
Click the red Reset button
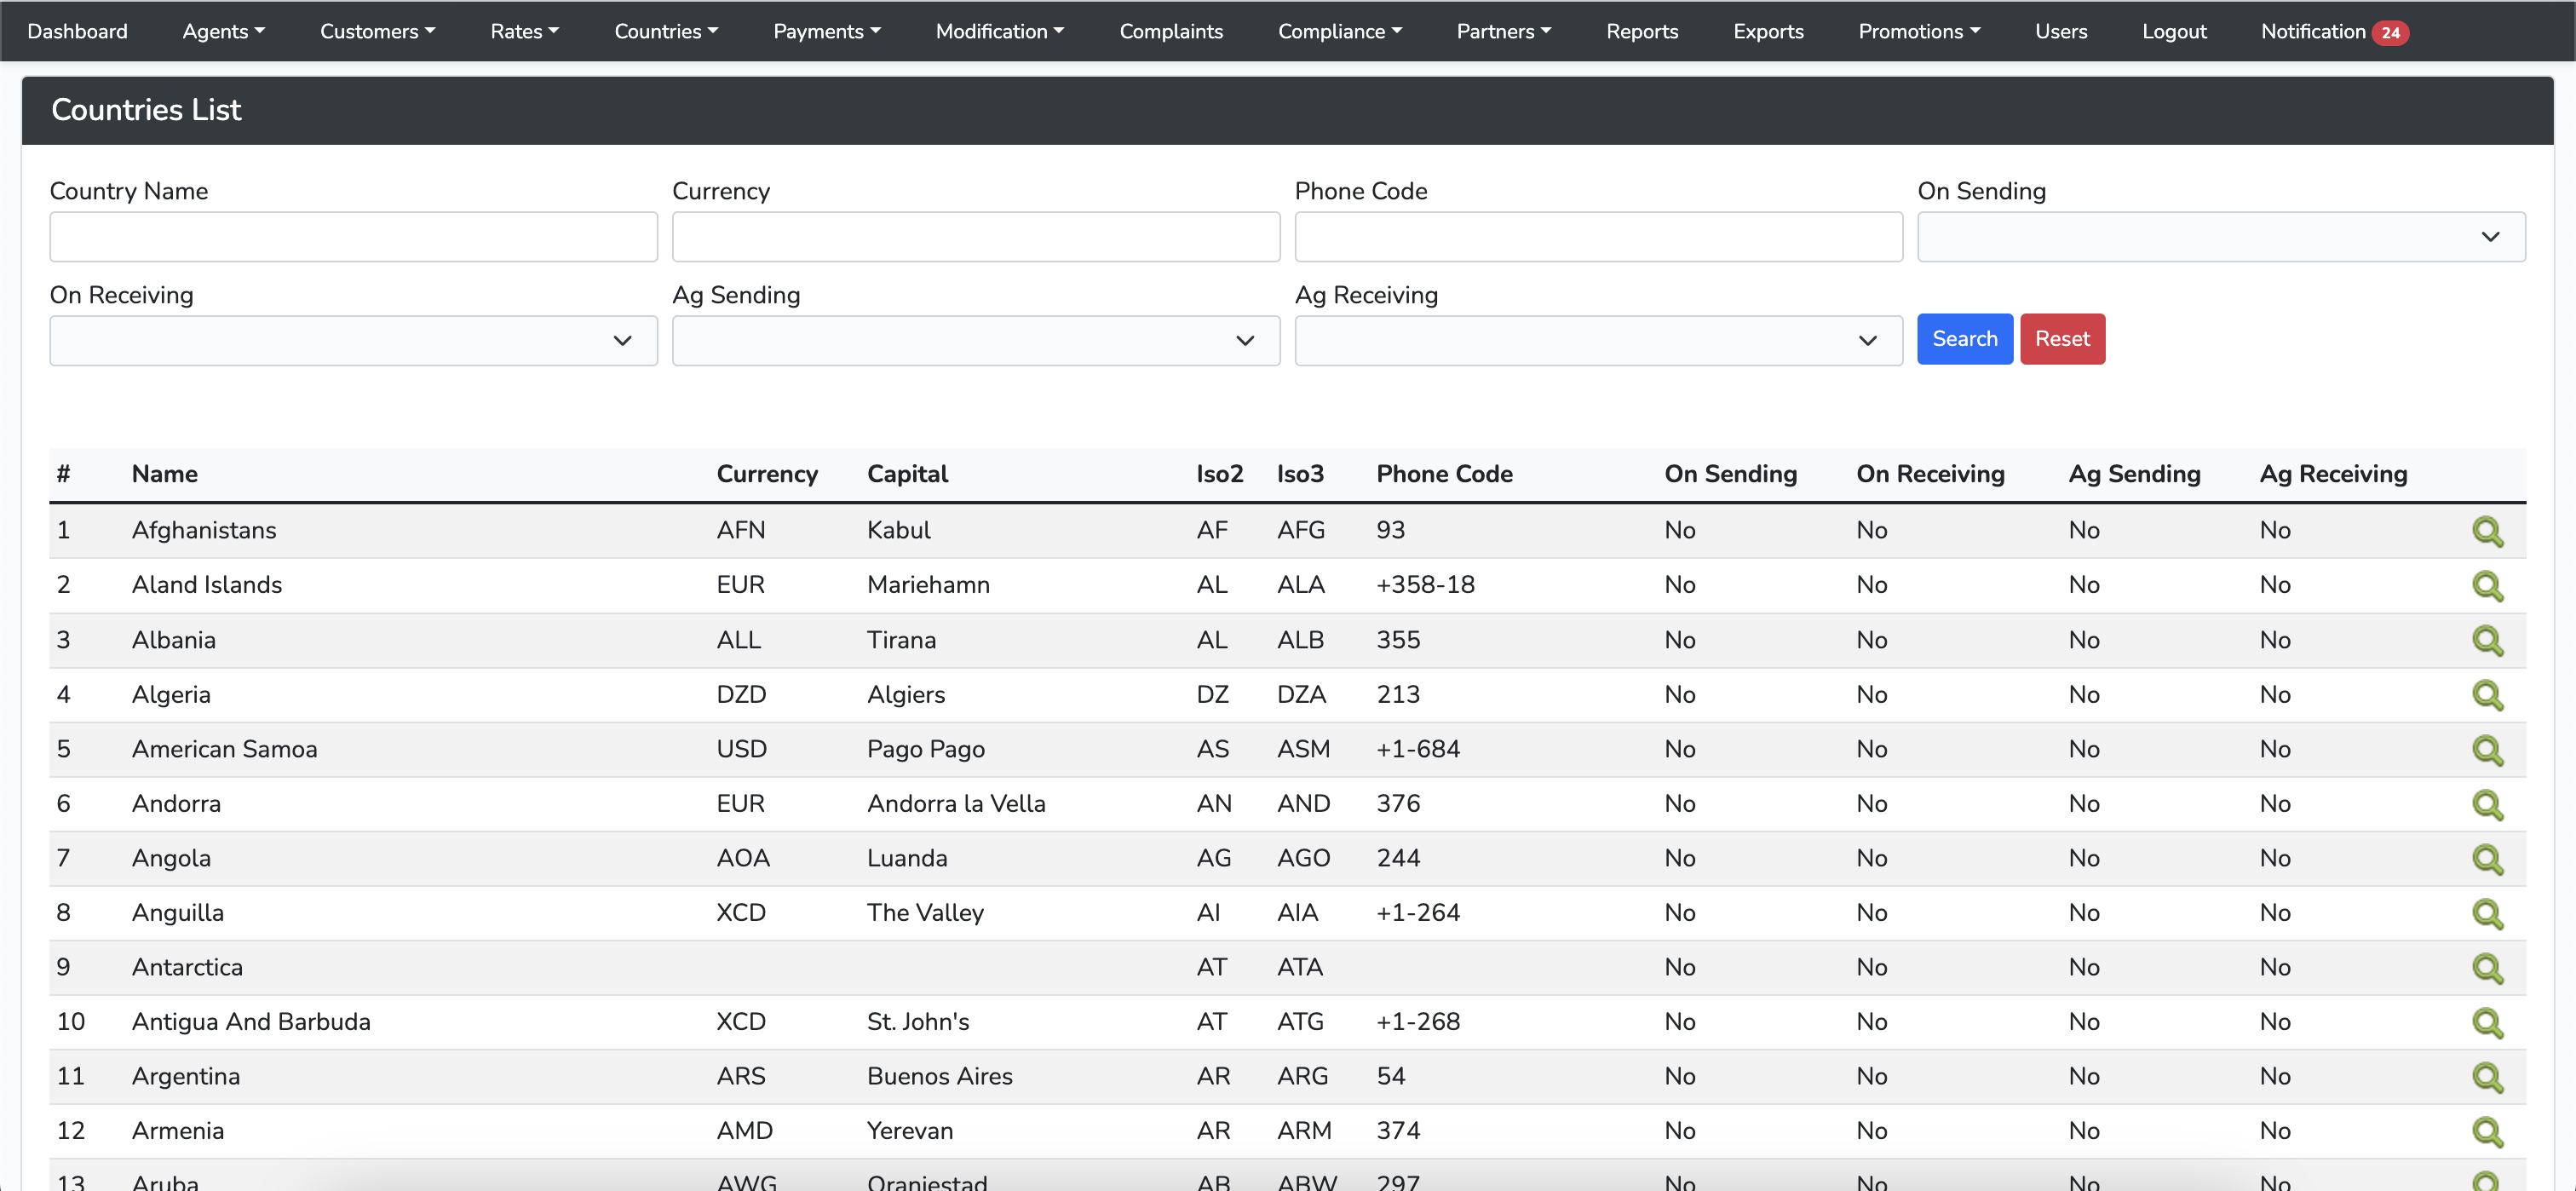2061,339
